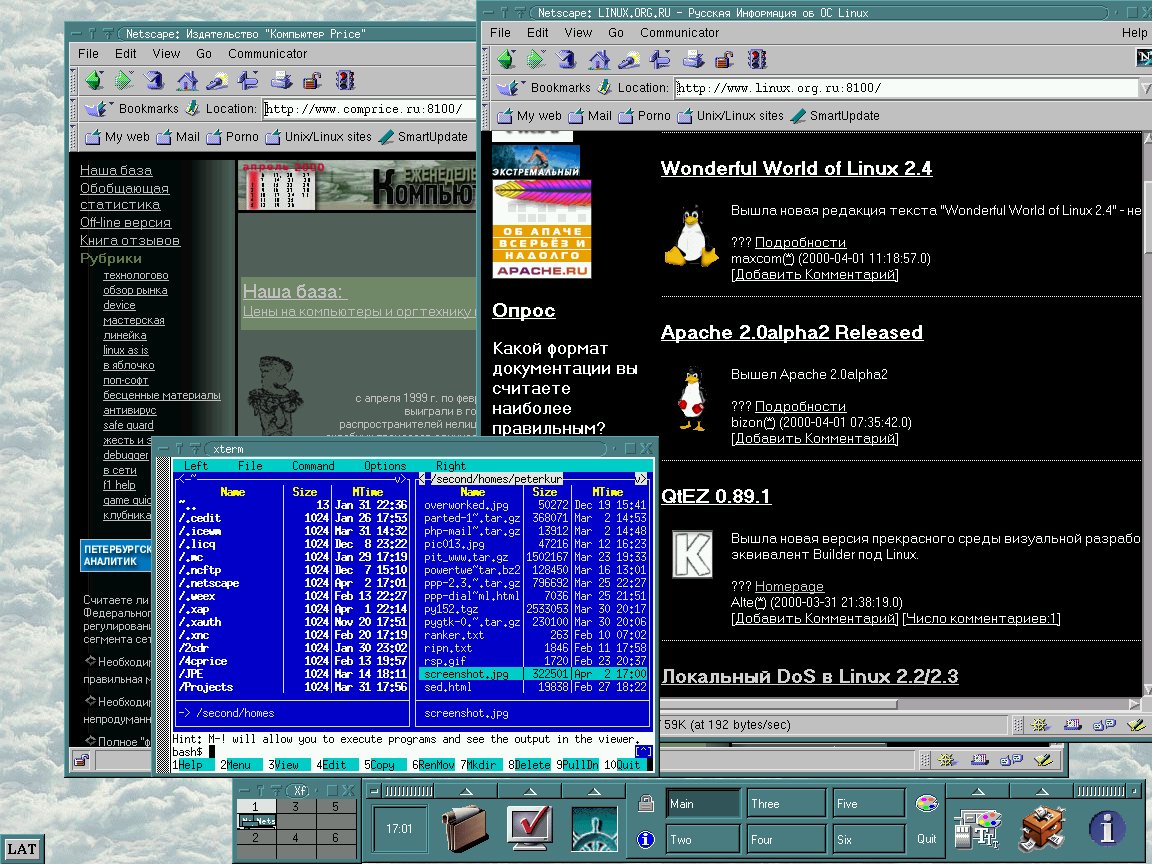Print the page from LINUX.ORG.RU window
1152x864 pixels.
693,59
